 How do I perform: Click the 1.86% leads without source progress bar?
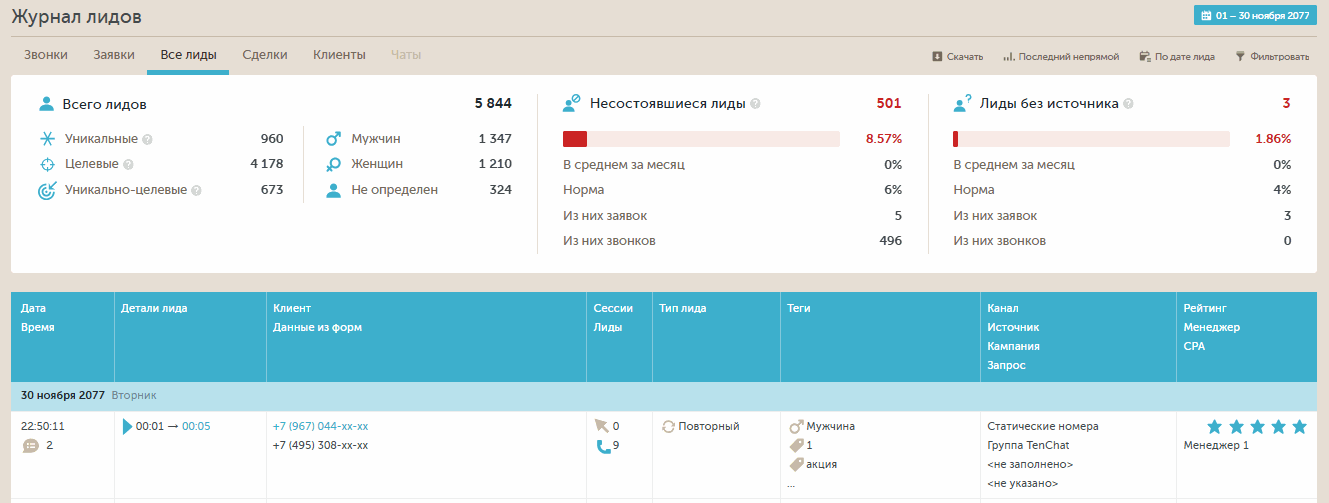[1091, 139]
